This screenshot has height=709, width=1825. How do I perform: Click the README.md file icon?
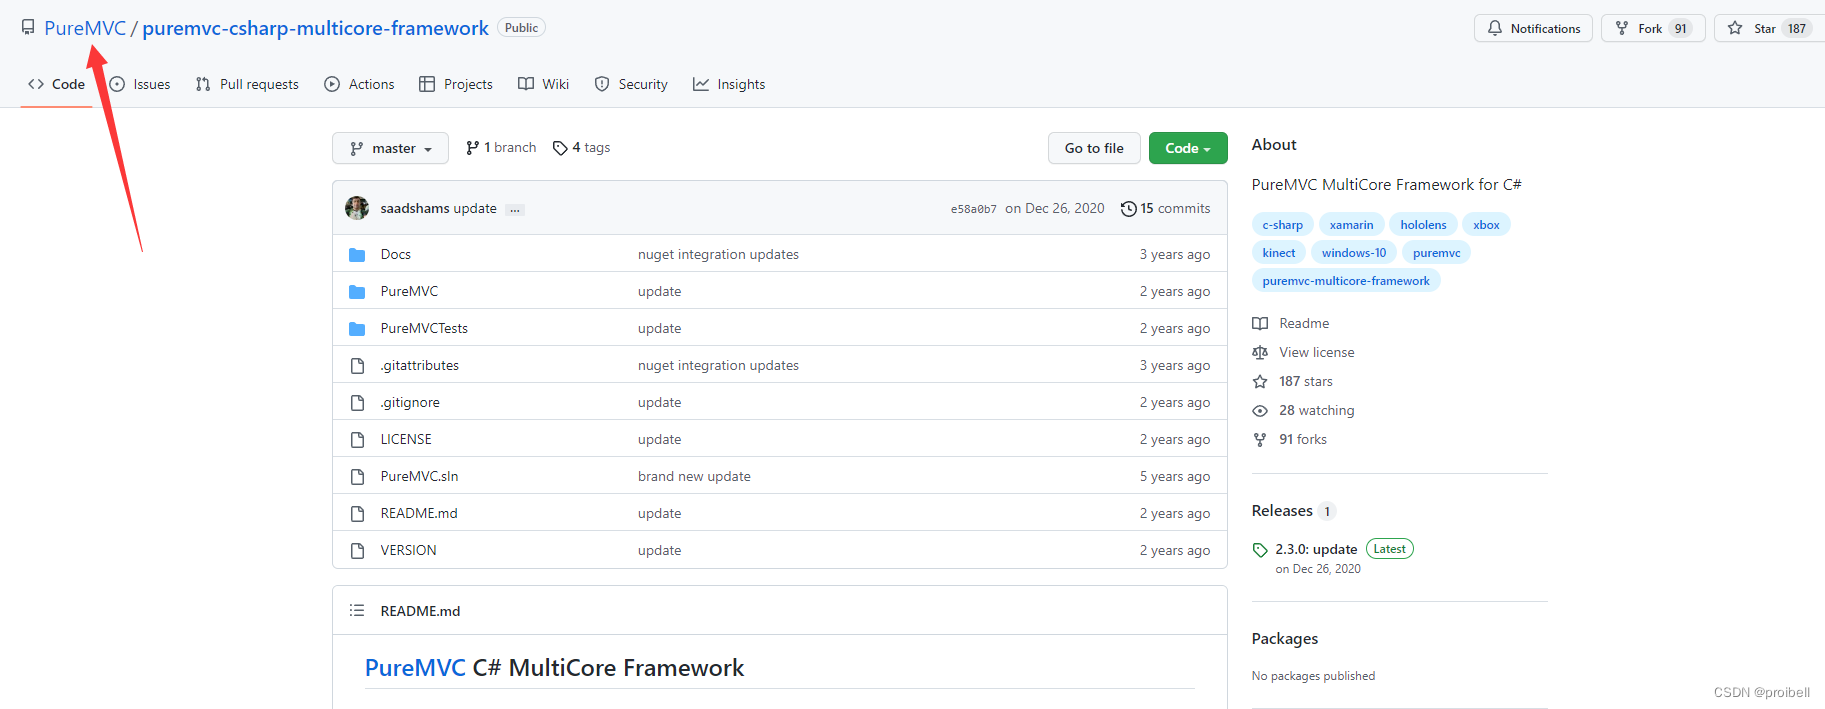click(x=357, y=513)
